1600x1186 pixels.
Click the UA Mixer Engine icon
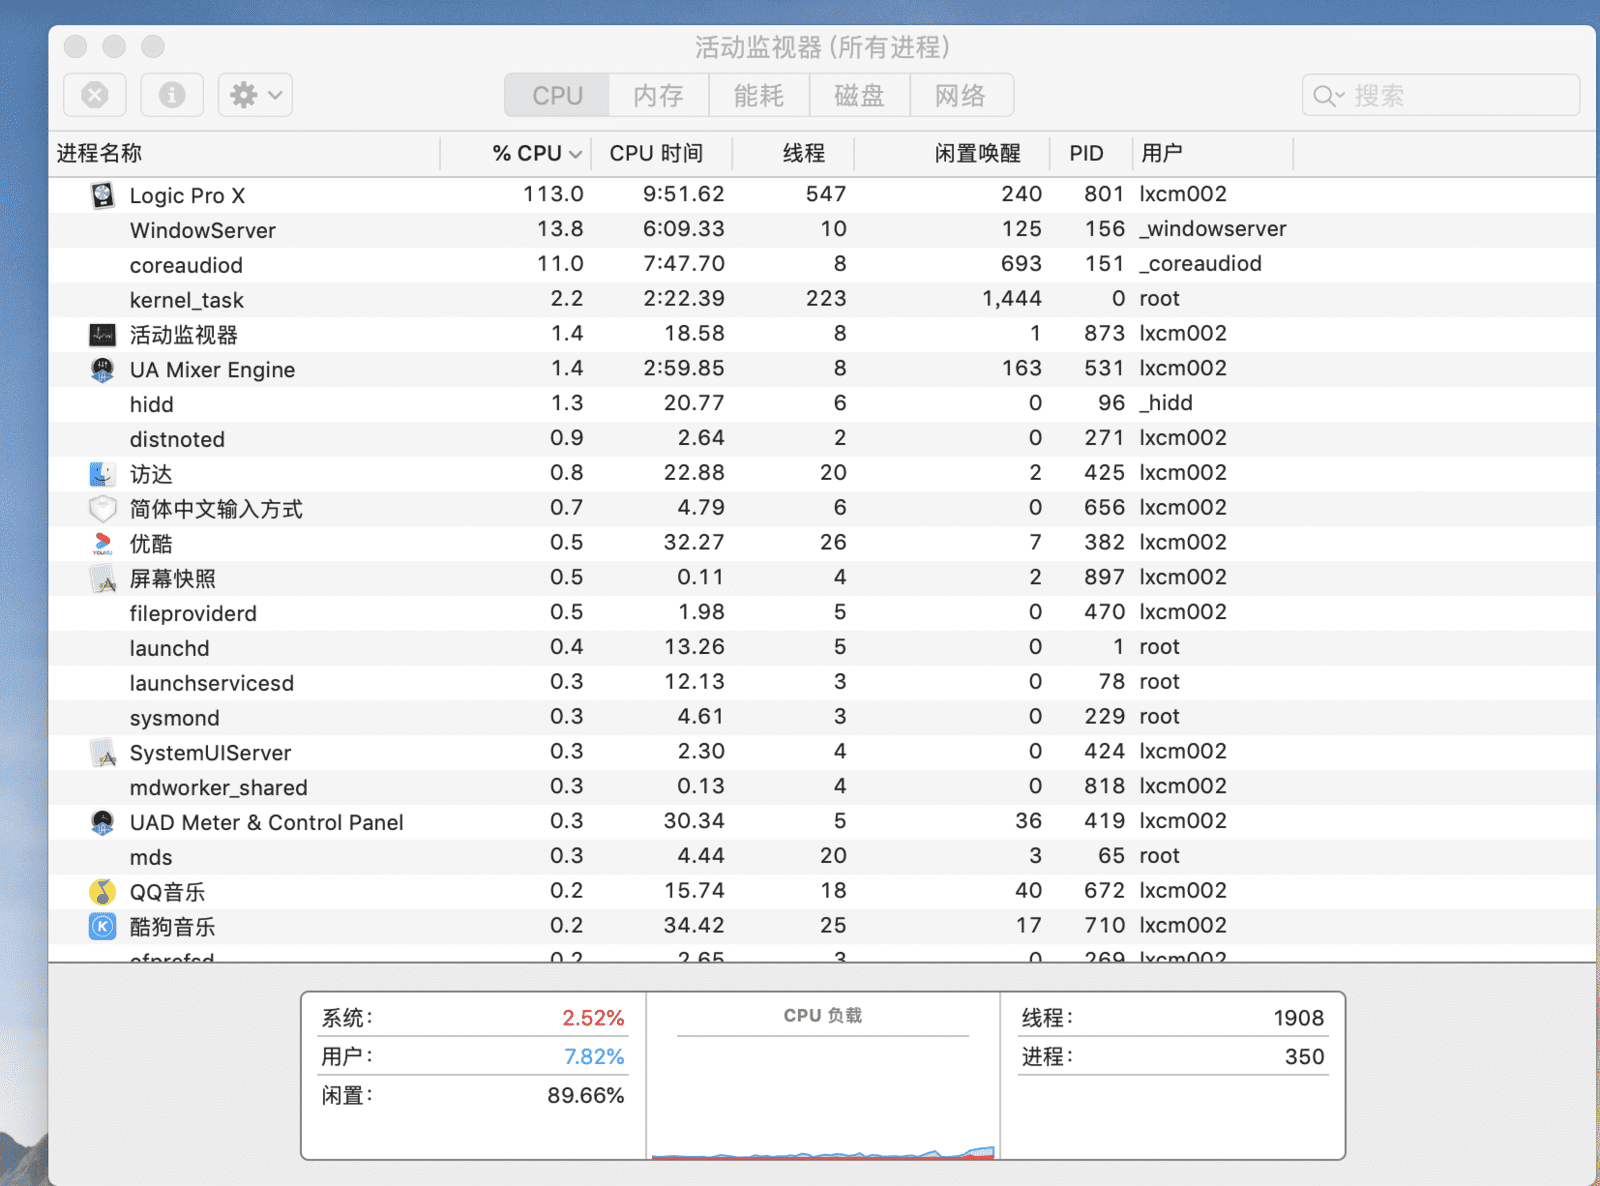coord(102,370)
